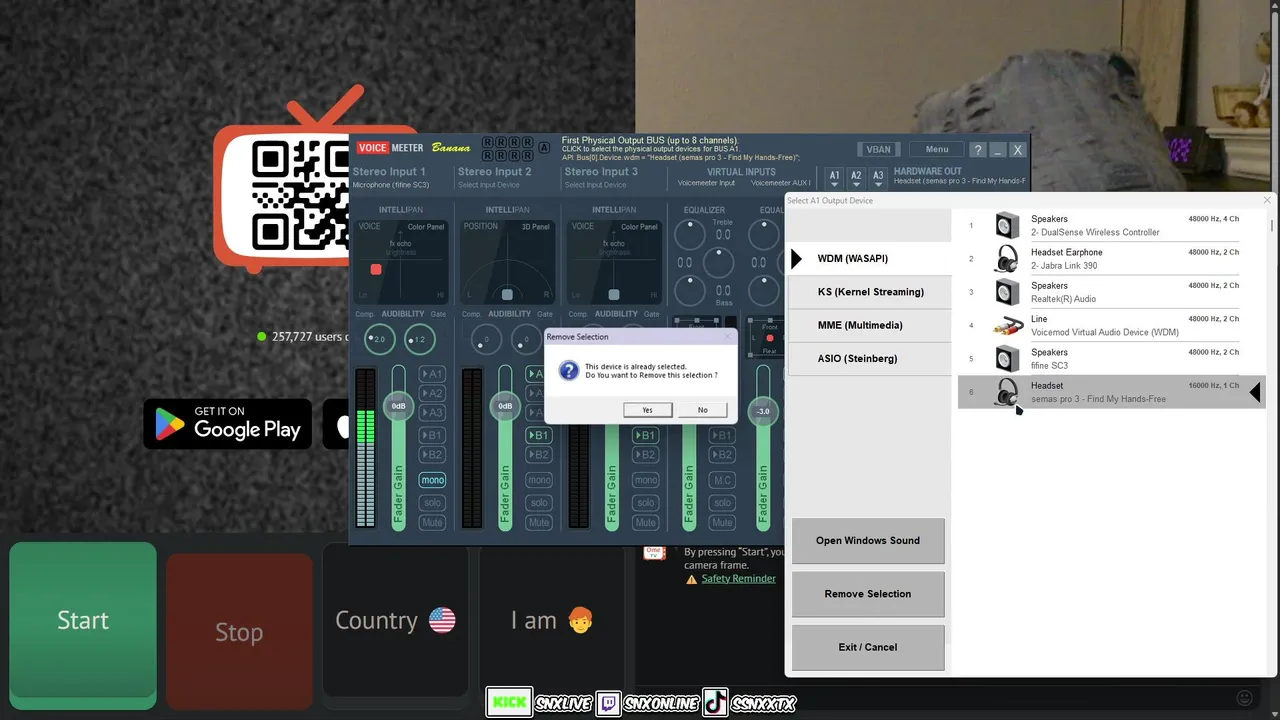Mute the Stereo Input 1 strip
The image size is (1280, 720).
(x=432, y=522)
